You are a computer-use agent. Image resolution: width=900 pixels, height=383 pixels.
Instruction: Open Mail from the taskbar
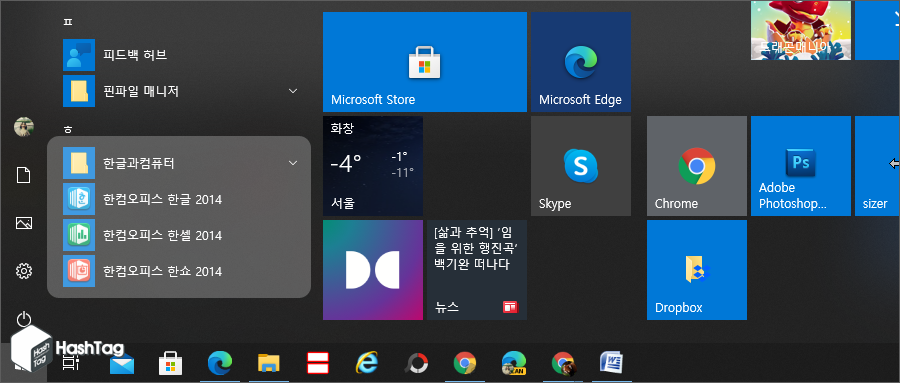pyautogui.click(x=122, y=364)
